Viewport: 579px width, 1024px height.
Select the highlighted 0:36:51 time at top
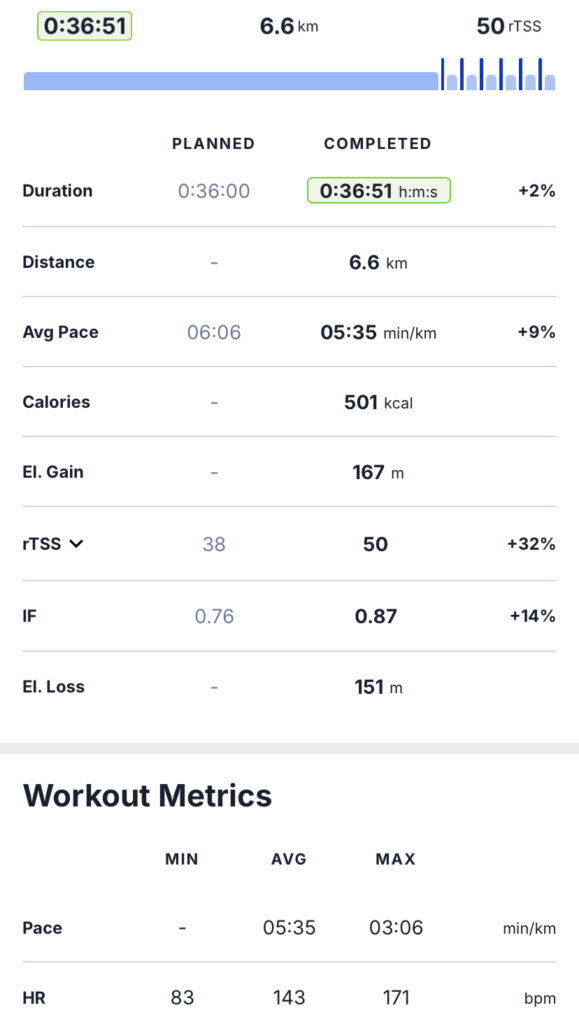pyautogui.click(x=85, y=26)
